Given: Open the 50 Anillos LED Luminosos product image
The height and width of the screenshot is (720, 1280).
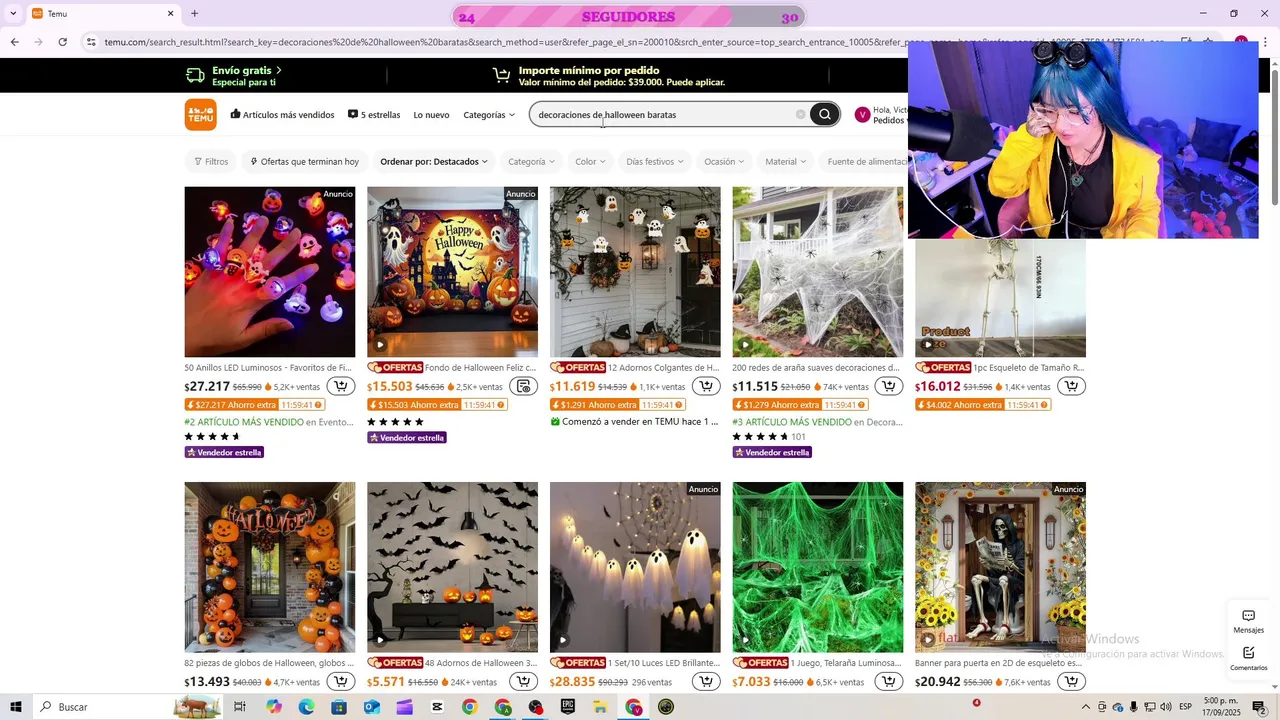Looking at the screenshot, I should [x=270, y=272].
